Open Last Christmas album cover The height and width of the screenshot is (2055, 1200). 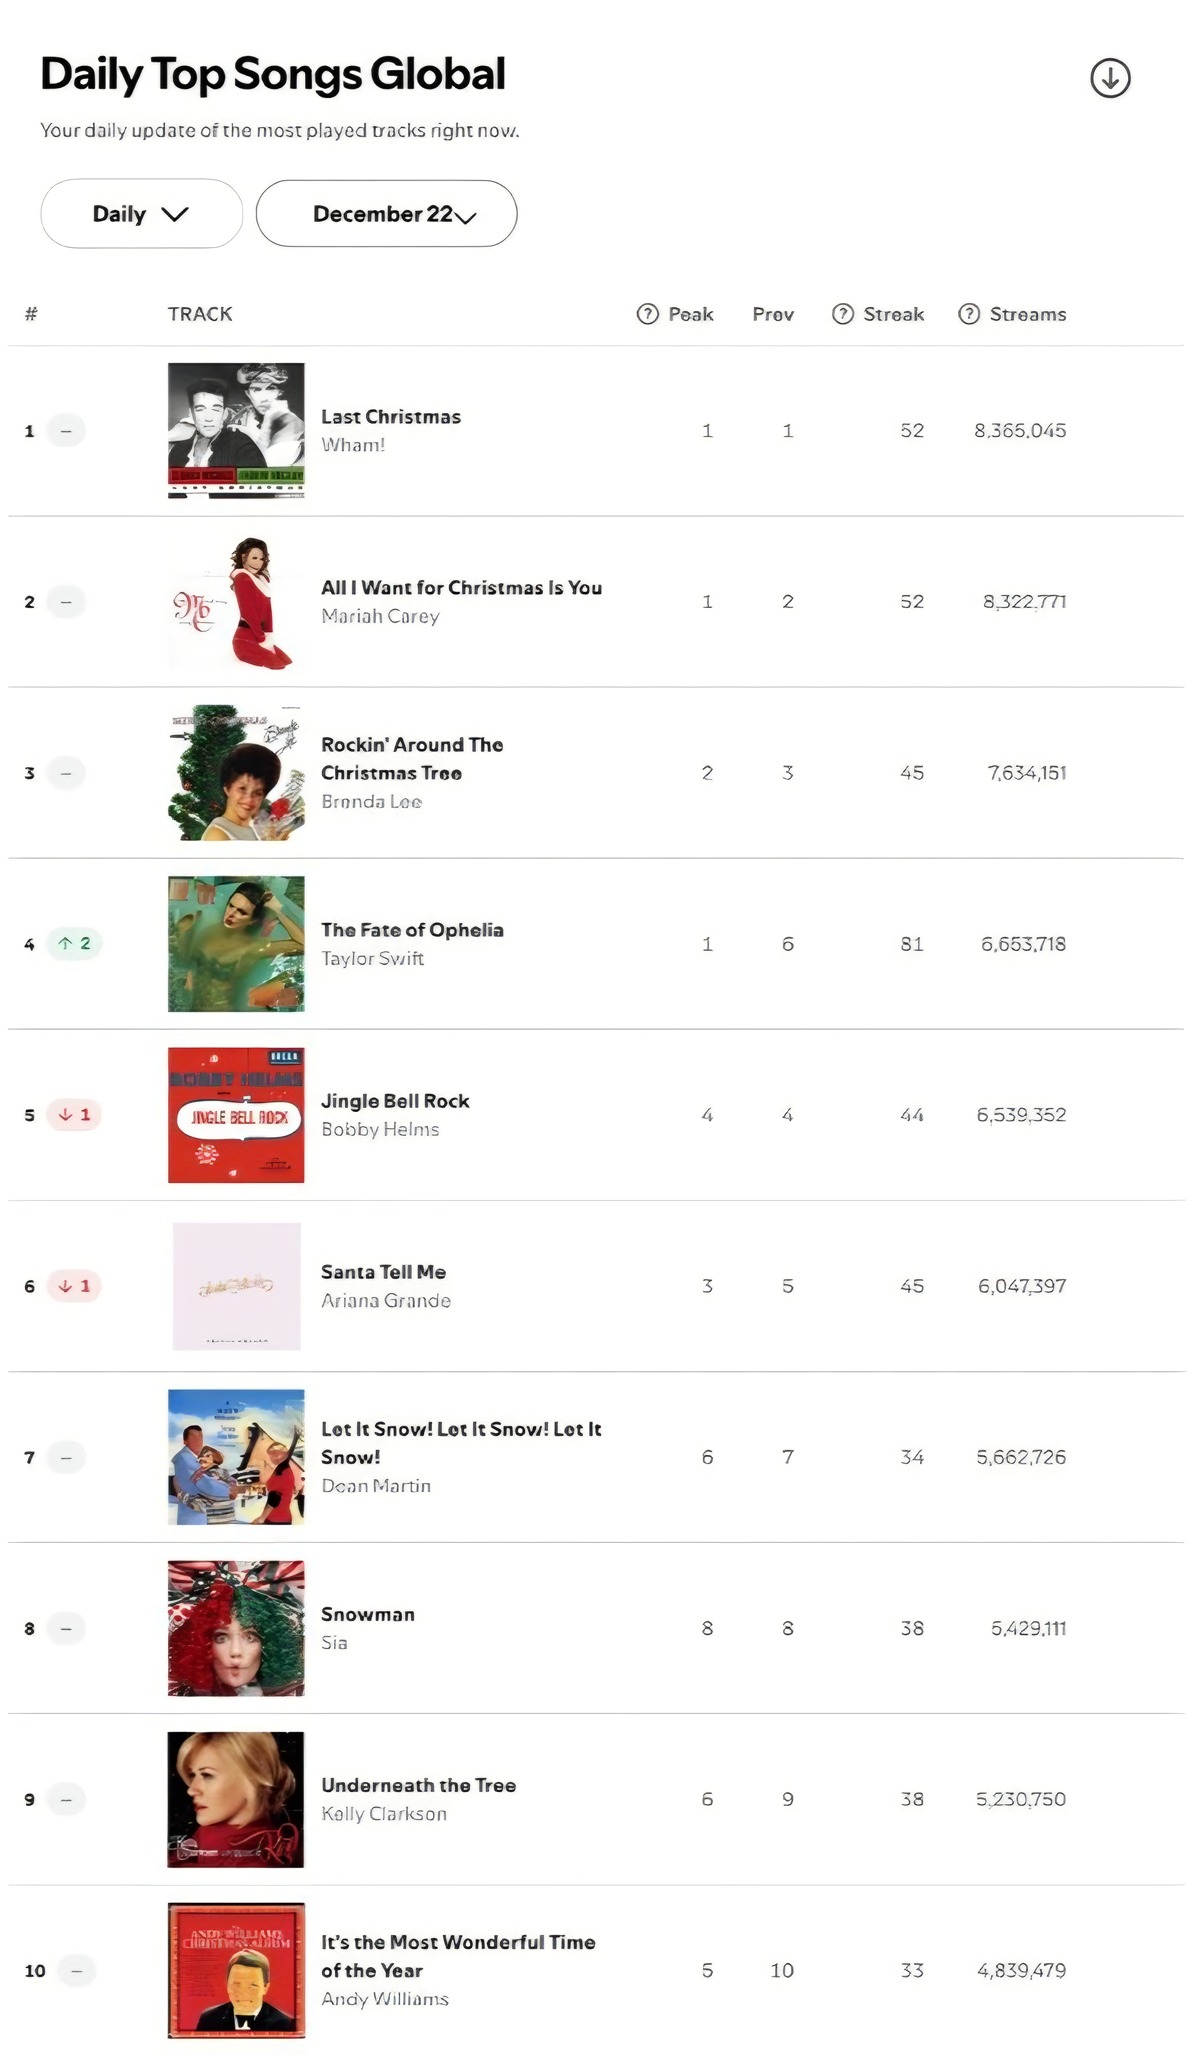pyautogui.click(x=236, y=430)
